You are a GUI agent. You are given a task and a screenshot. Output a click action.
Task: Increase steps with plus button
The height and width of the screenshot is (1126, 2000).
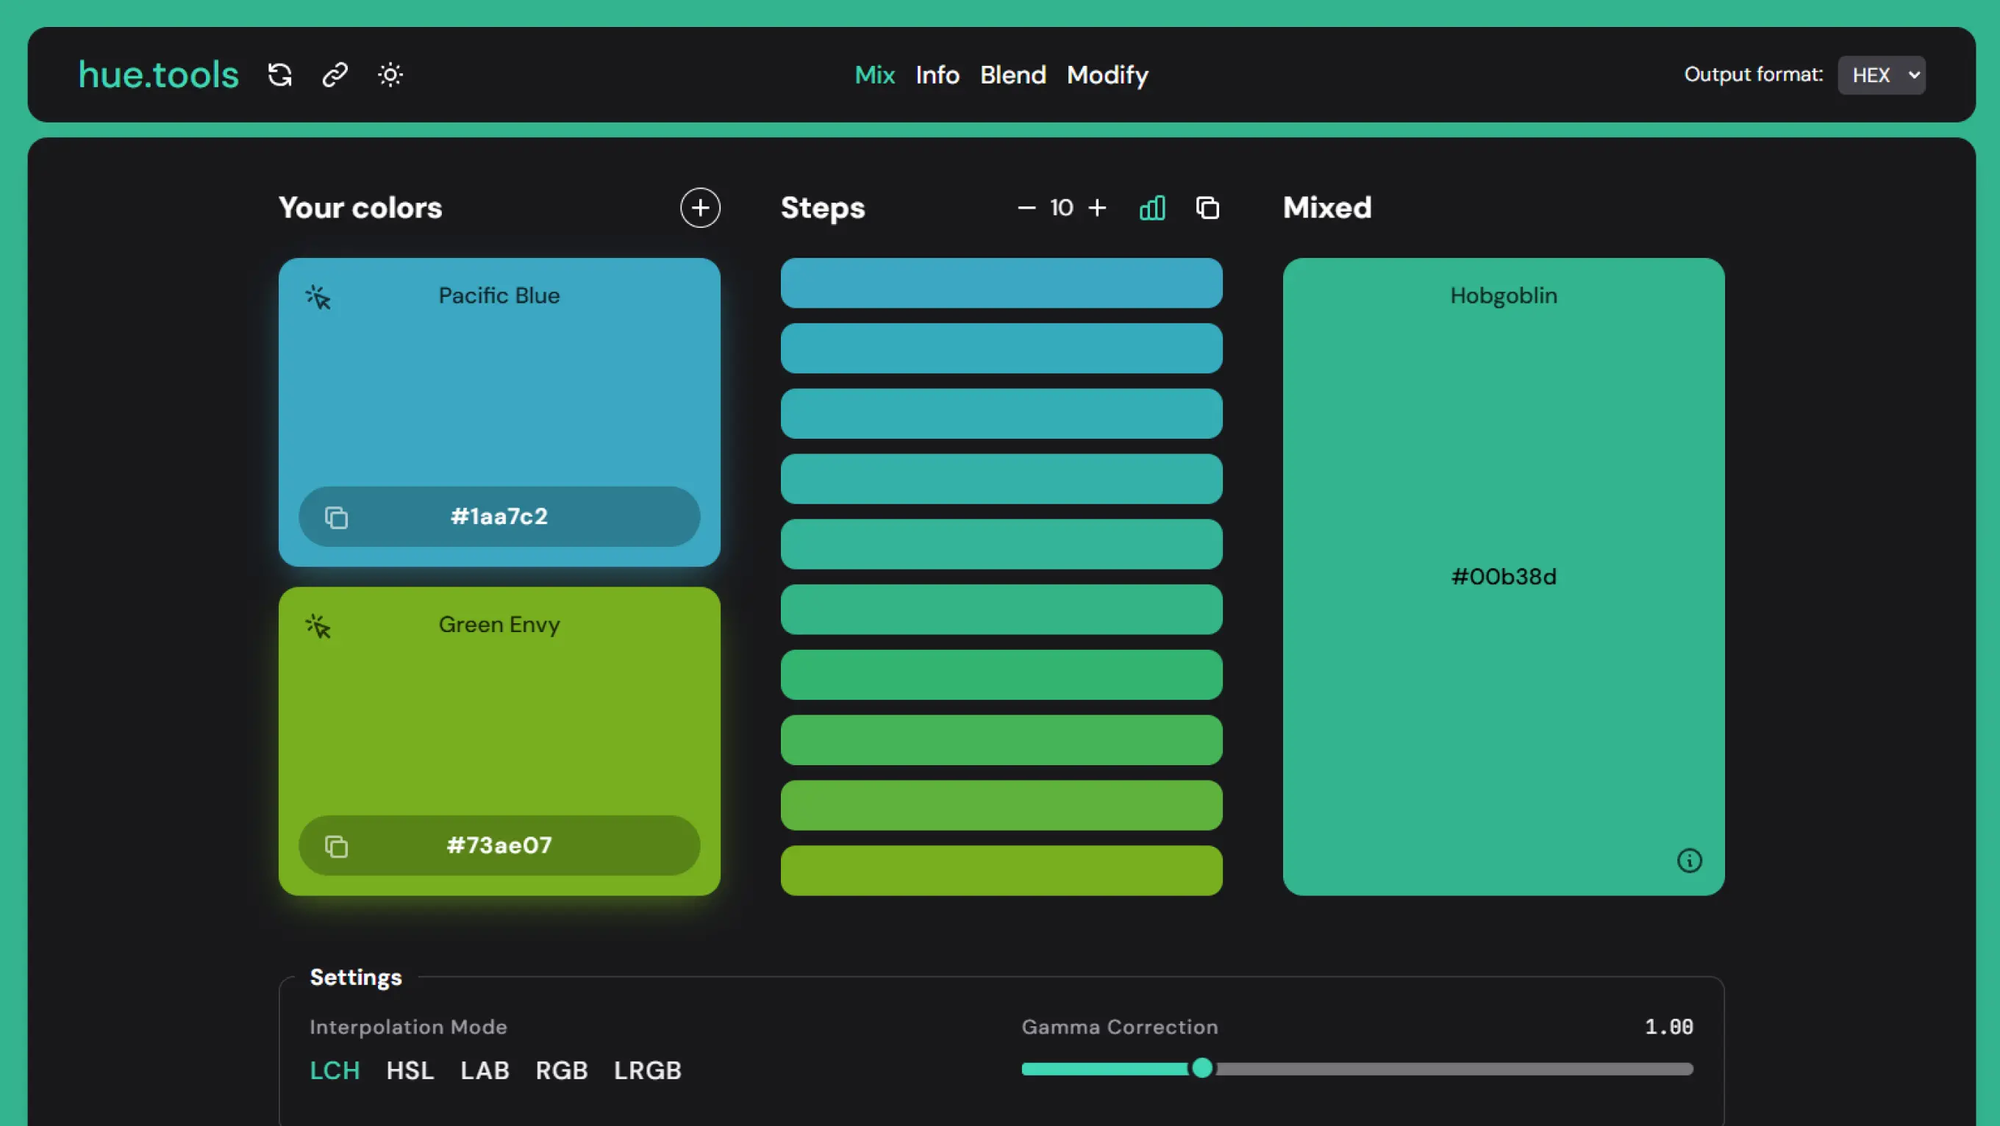[x=1097, y=208]
